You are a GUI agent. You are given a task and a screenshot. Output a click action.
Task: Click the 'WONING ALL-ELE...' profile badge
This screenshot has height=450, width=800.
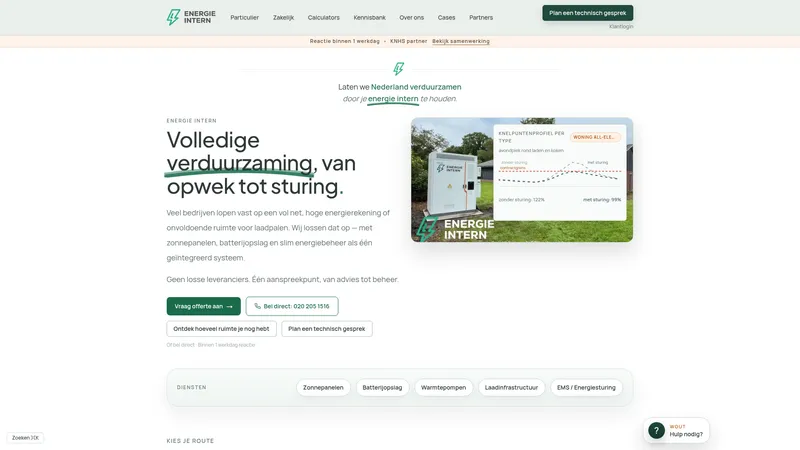click(x=595, y=137)
